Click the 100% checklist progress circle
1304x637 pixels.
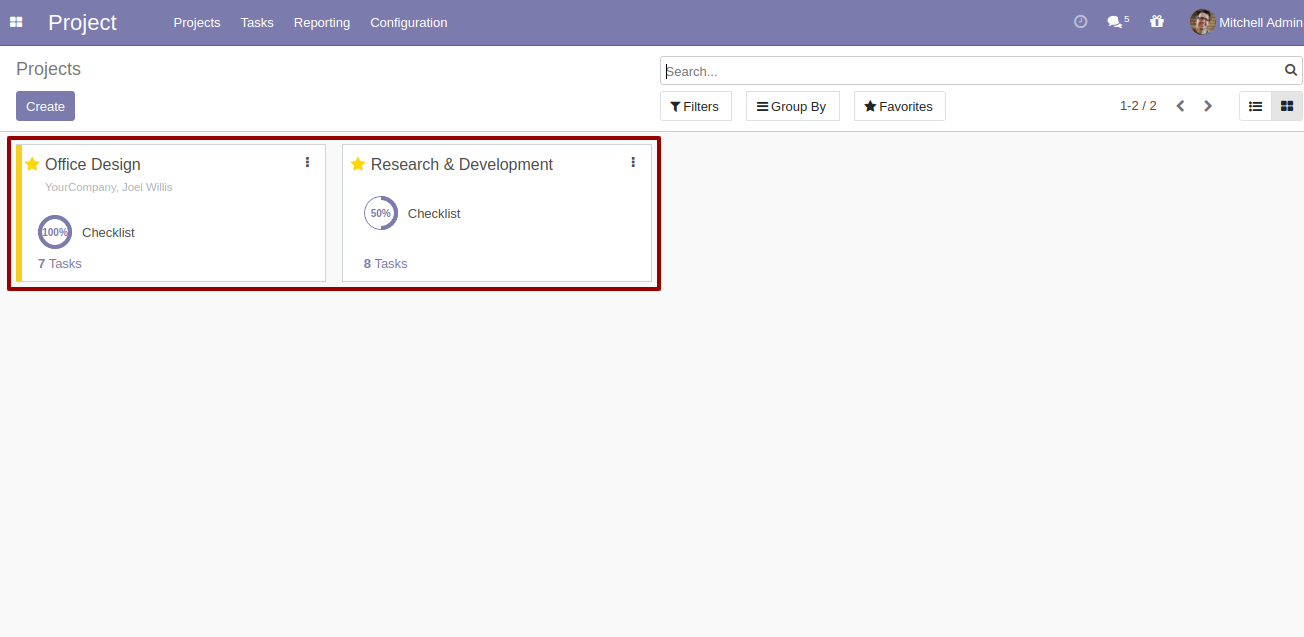tap(55, 232)
